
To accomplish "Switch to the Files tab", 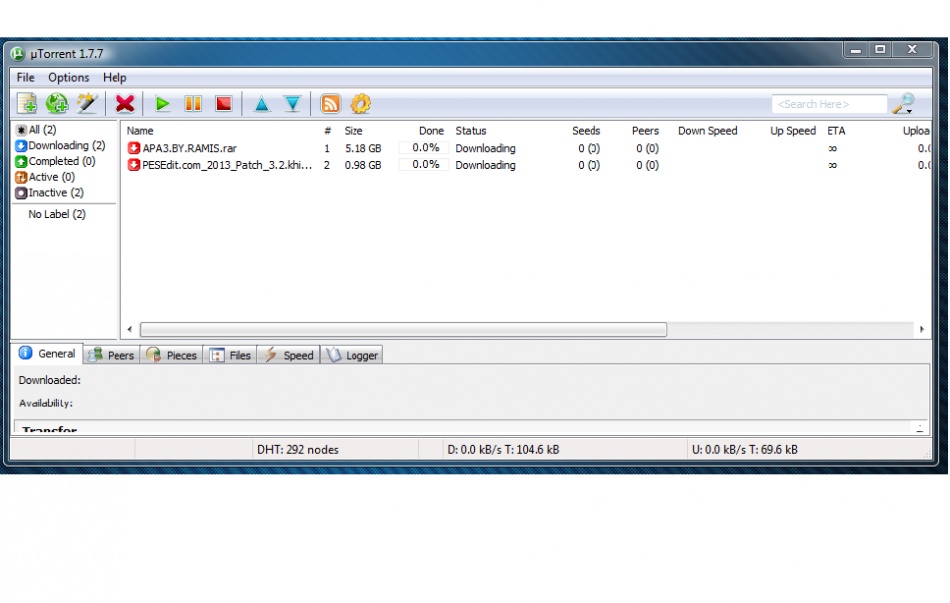I will 230,355.
